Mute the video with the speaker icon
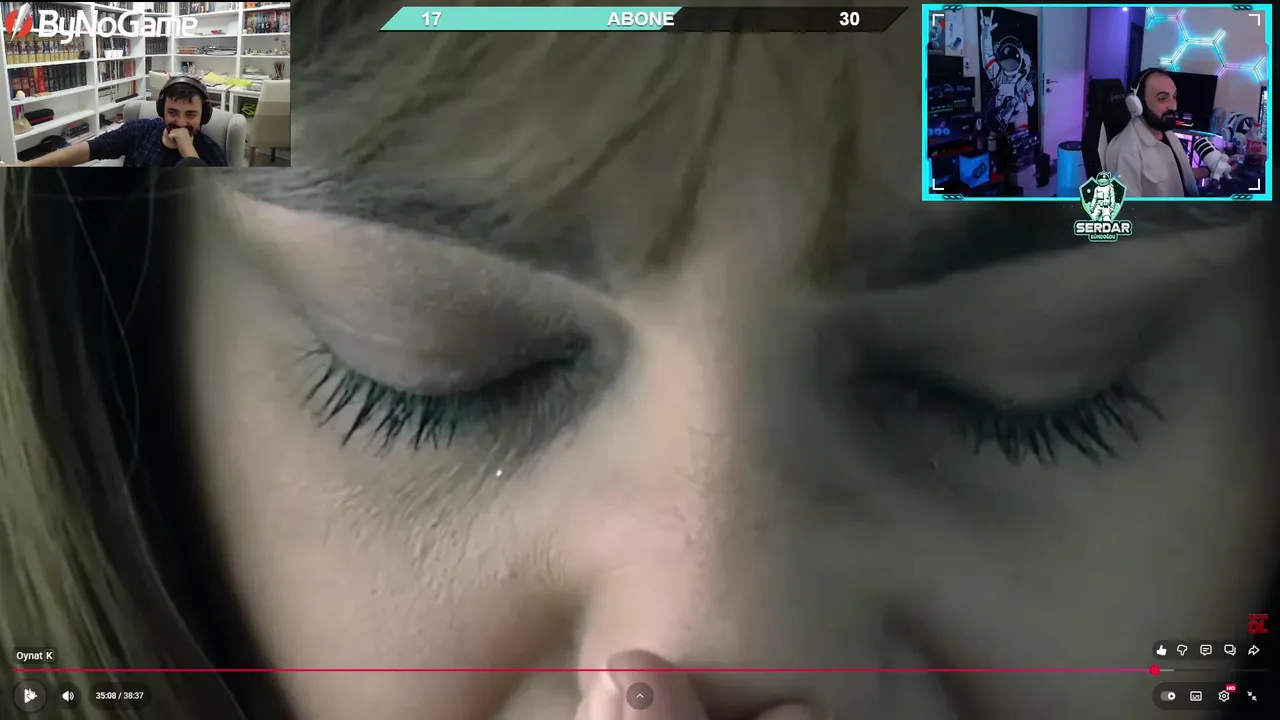Image resolution: width=1280 pixels, height=720 pixels. click(68, 696)
